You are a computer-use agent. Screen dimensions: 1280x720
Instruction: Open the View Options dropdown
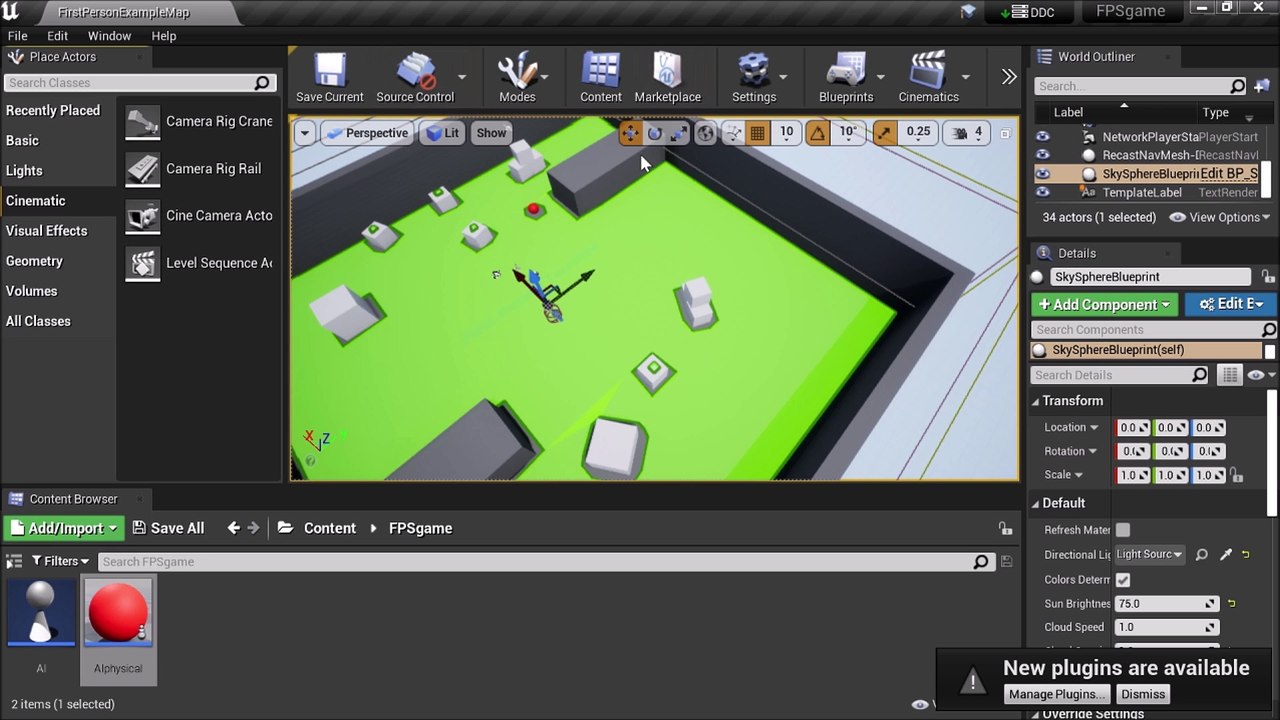[x=1219, y=217]
